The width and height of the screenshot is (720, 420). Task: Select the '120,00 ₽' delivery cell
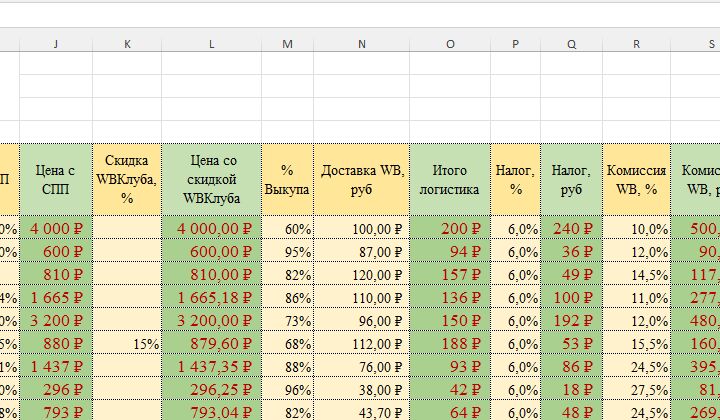point(362,274)
